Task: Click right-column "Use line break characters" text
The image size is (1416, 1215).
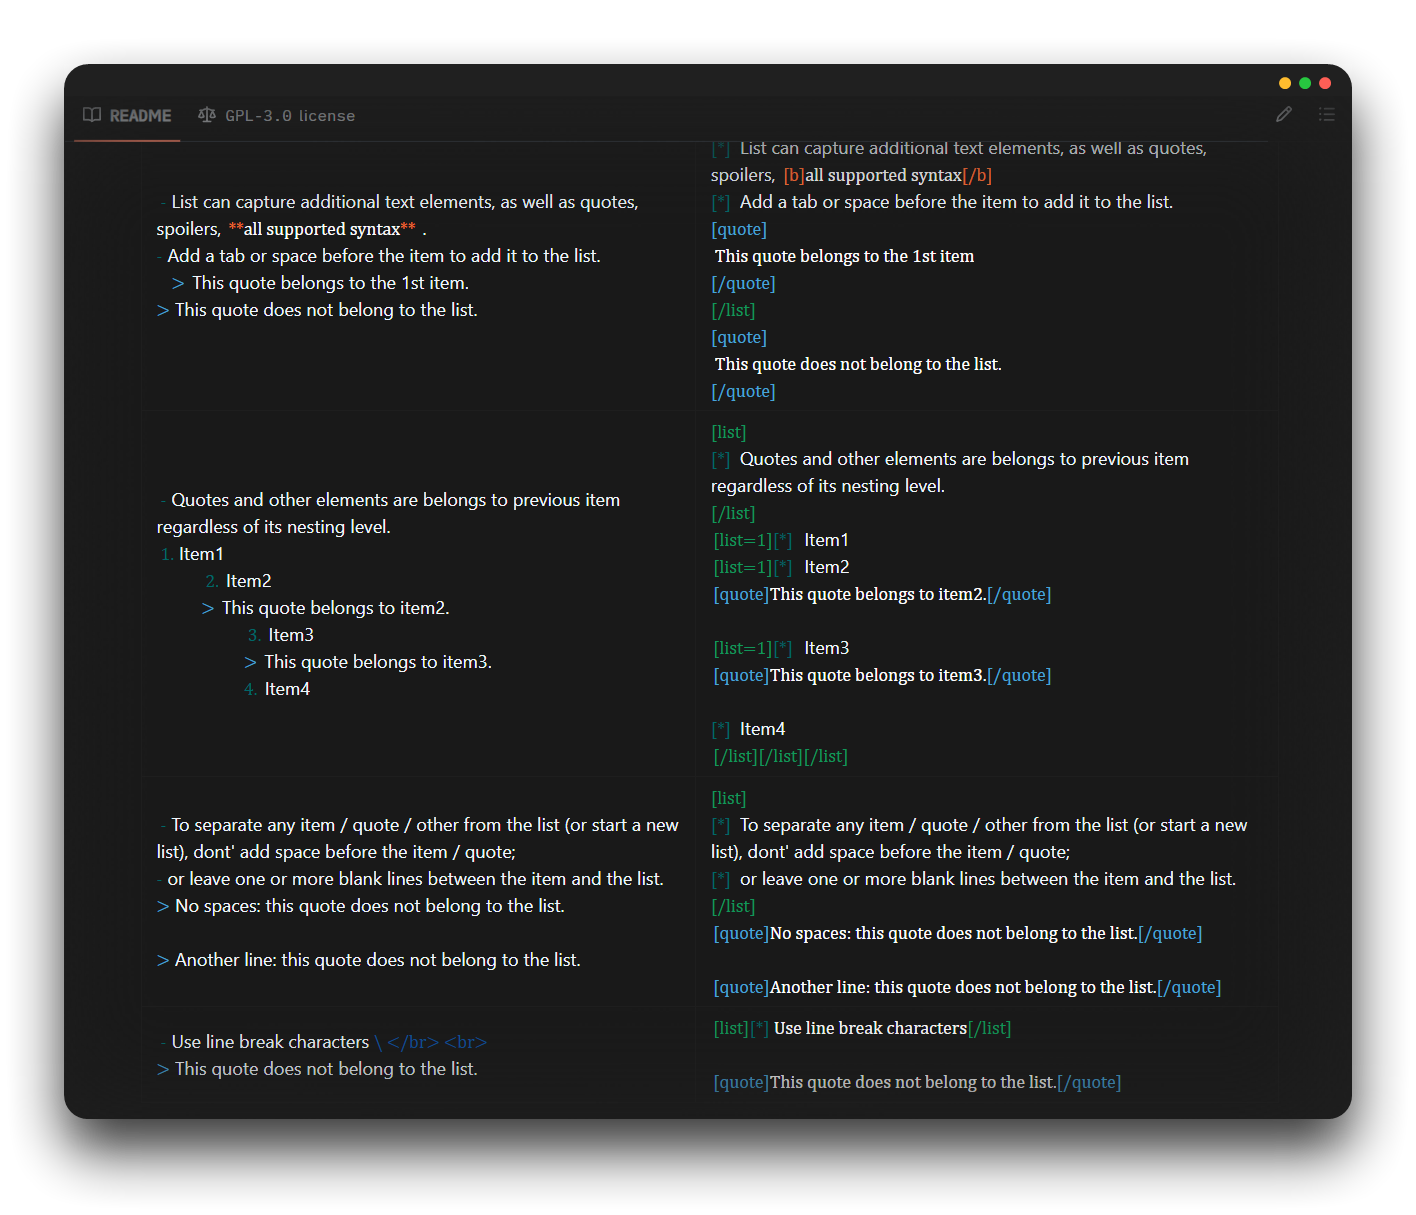Action: tap(870, 1028)
